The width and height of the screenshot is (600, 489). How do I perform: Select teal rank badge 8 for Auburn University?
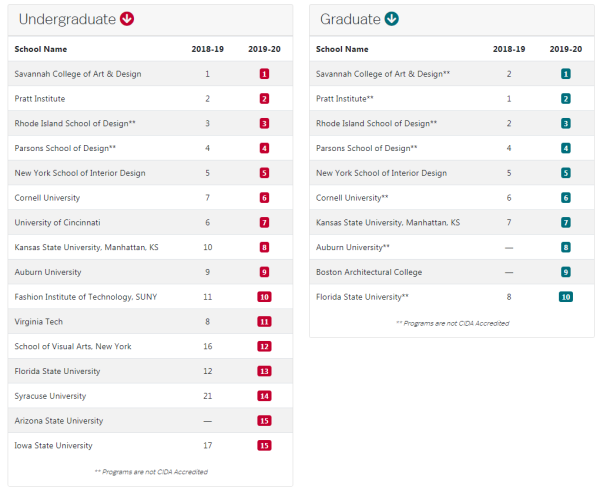pos(566,247)
